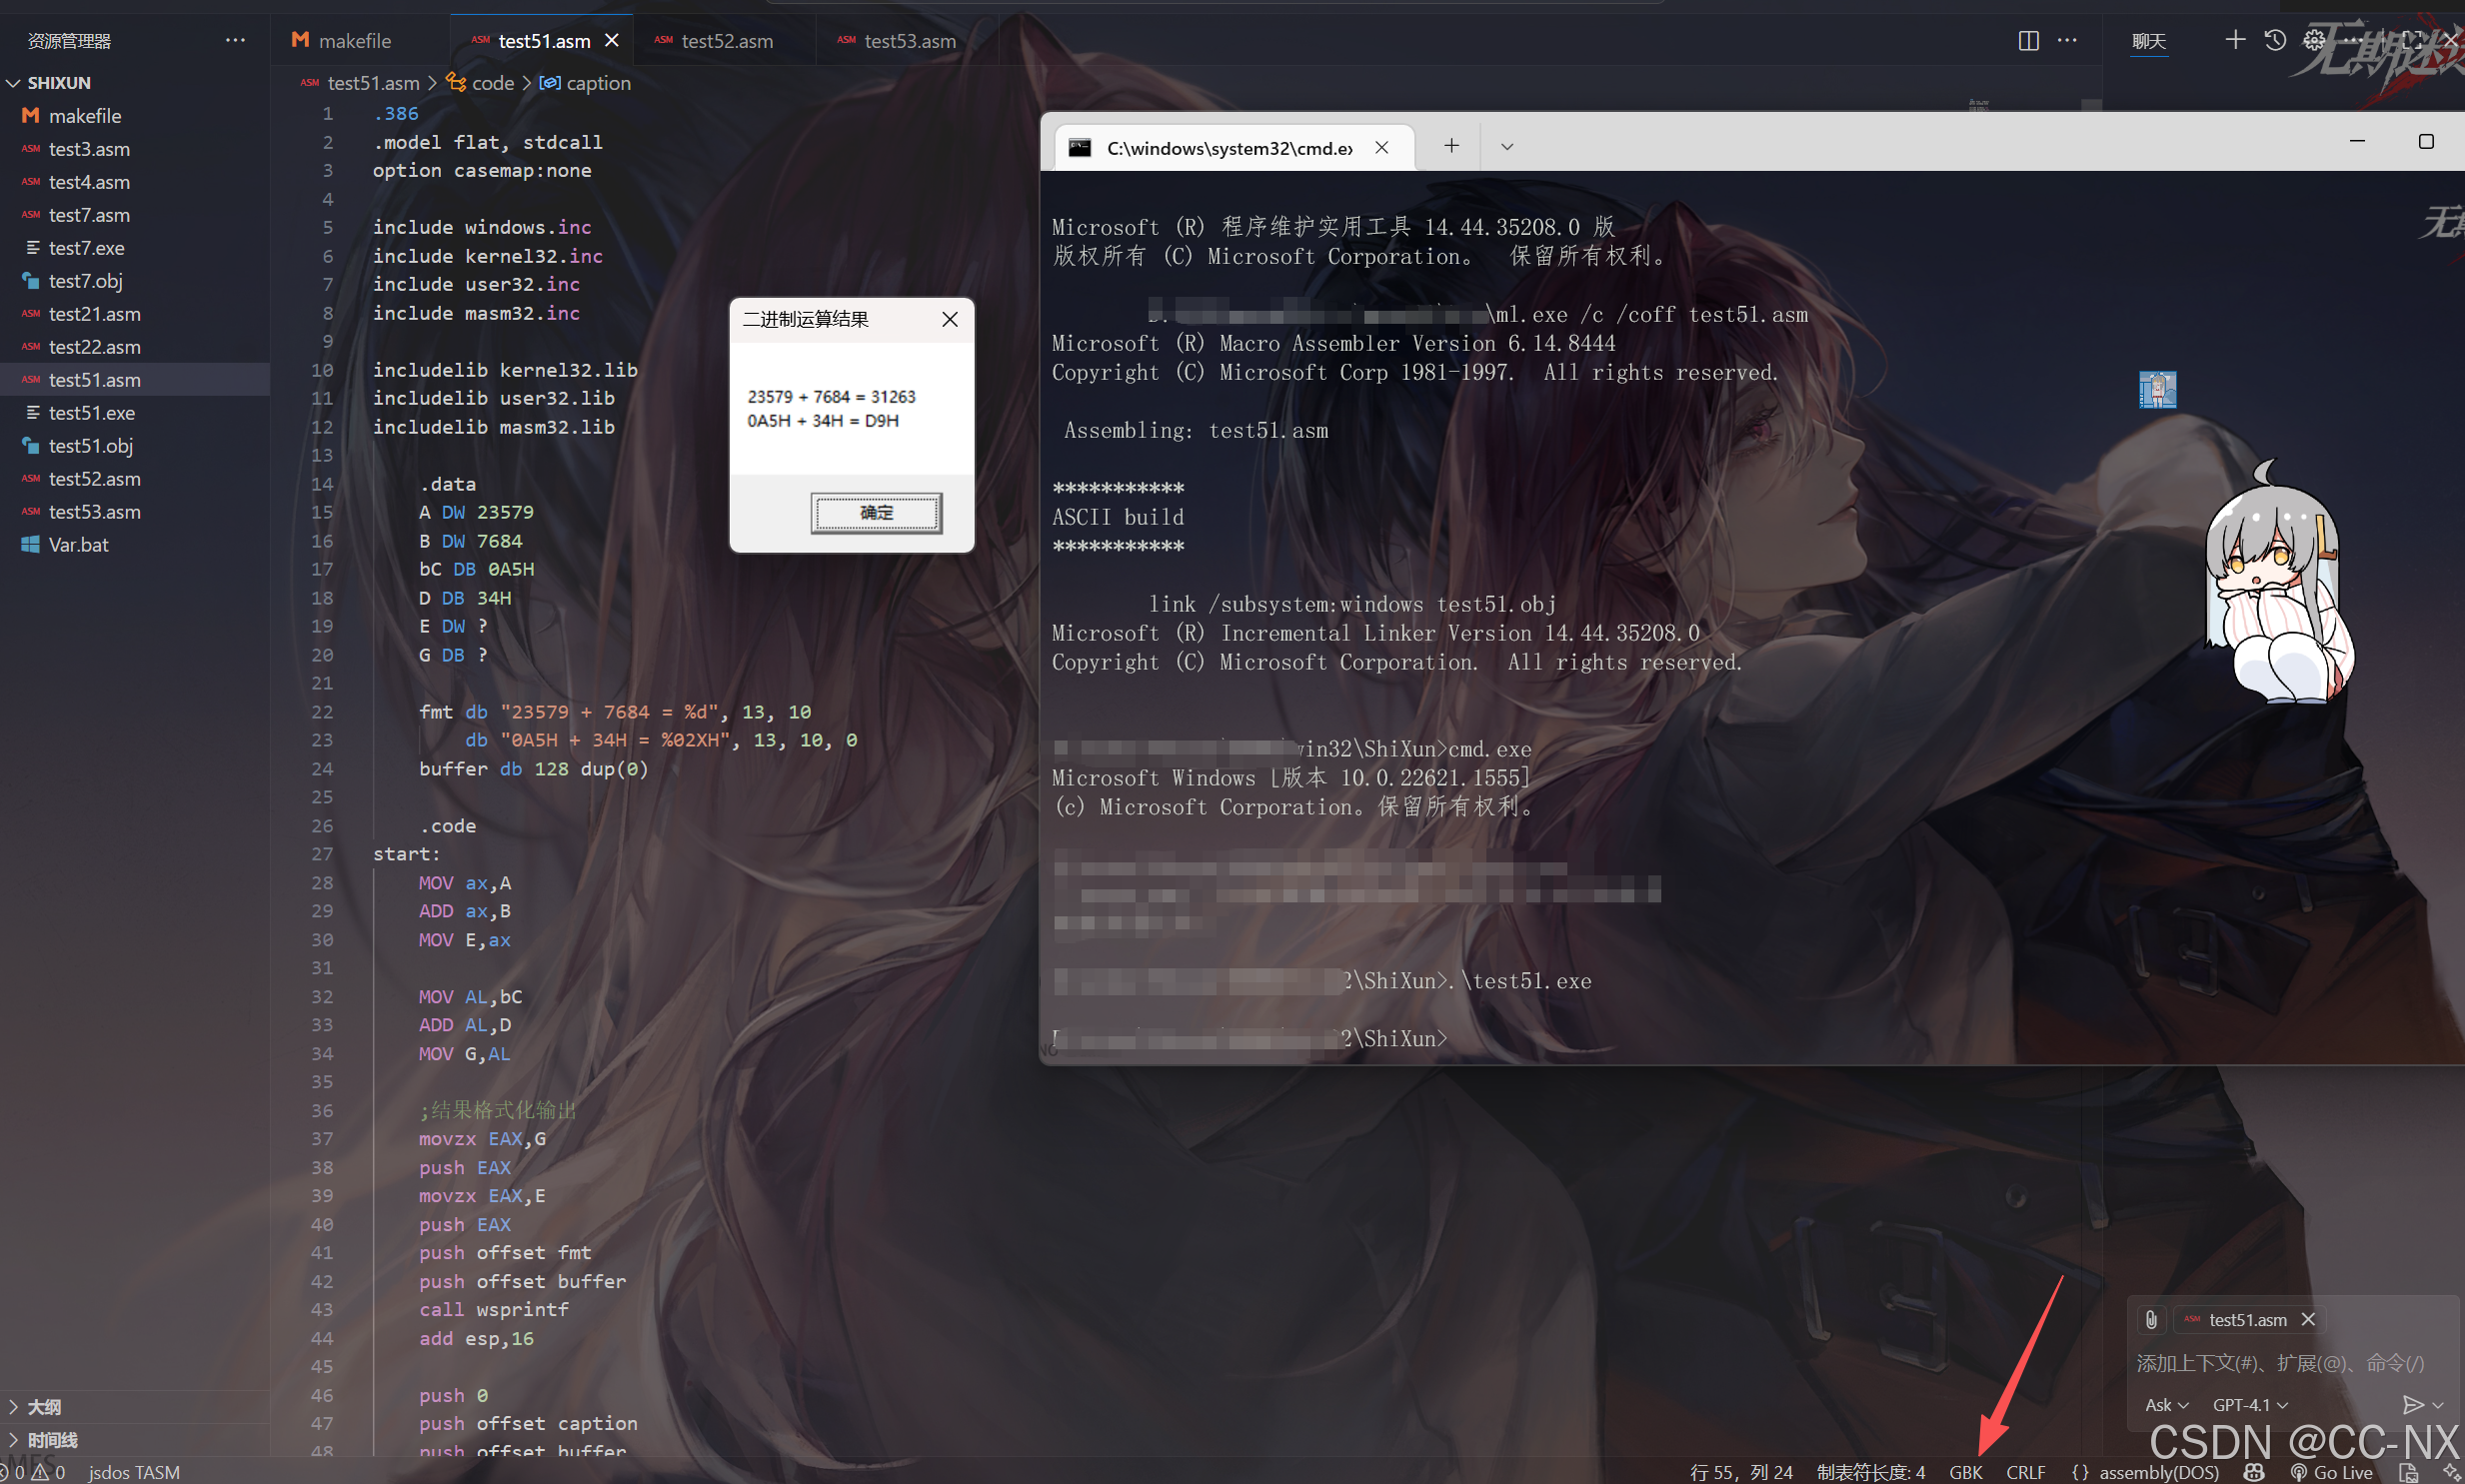Open chat history clock icon
Image resolution: width=2465 pixels, height=1484 pixels.
click(2275, 40)
